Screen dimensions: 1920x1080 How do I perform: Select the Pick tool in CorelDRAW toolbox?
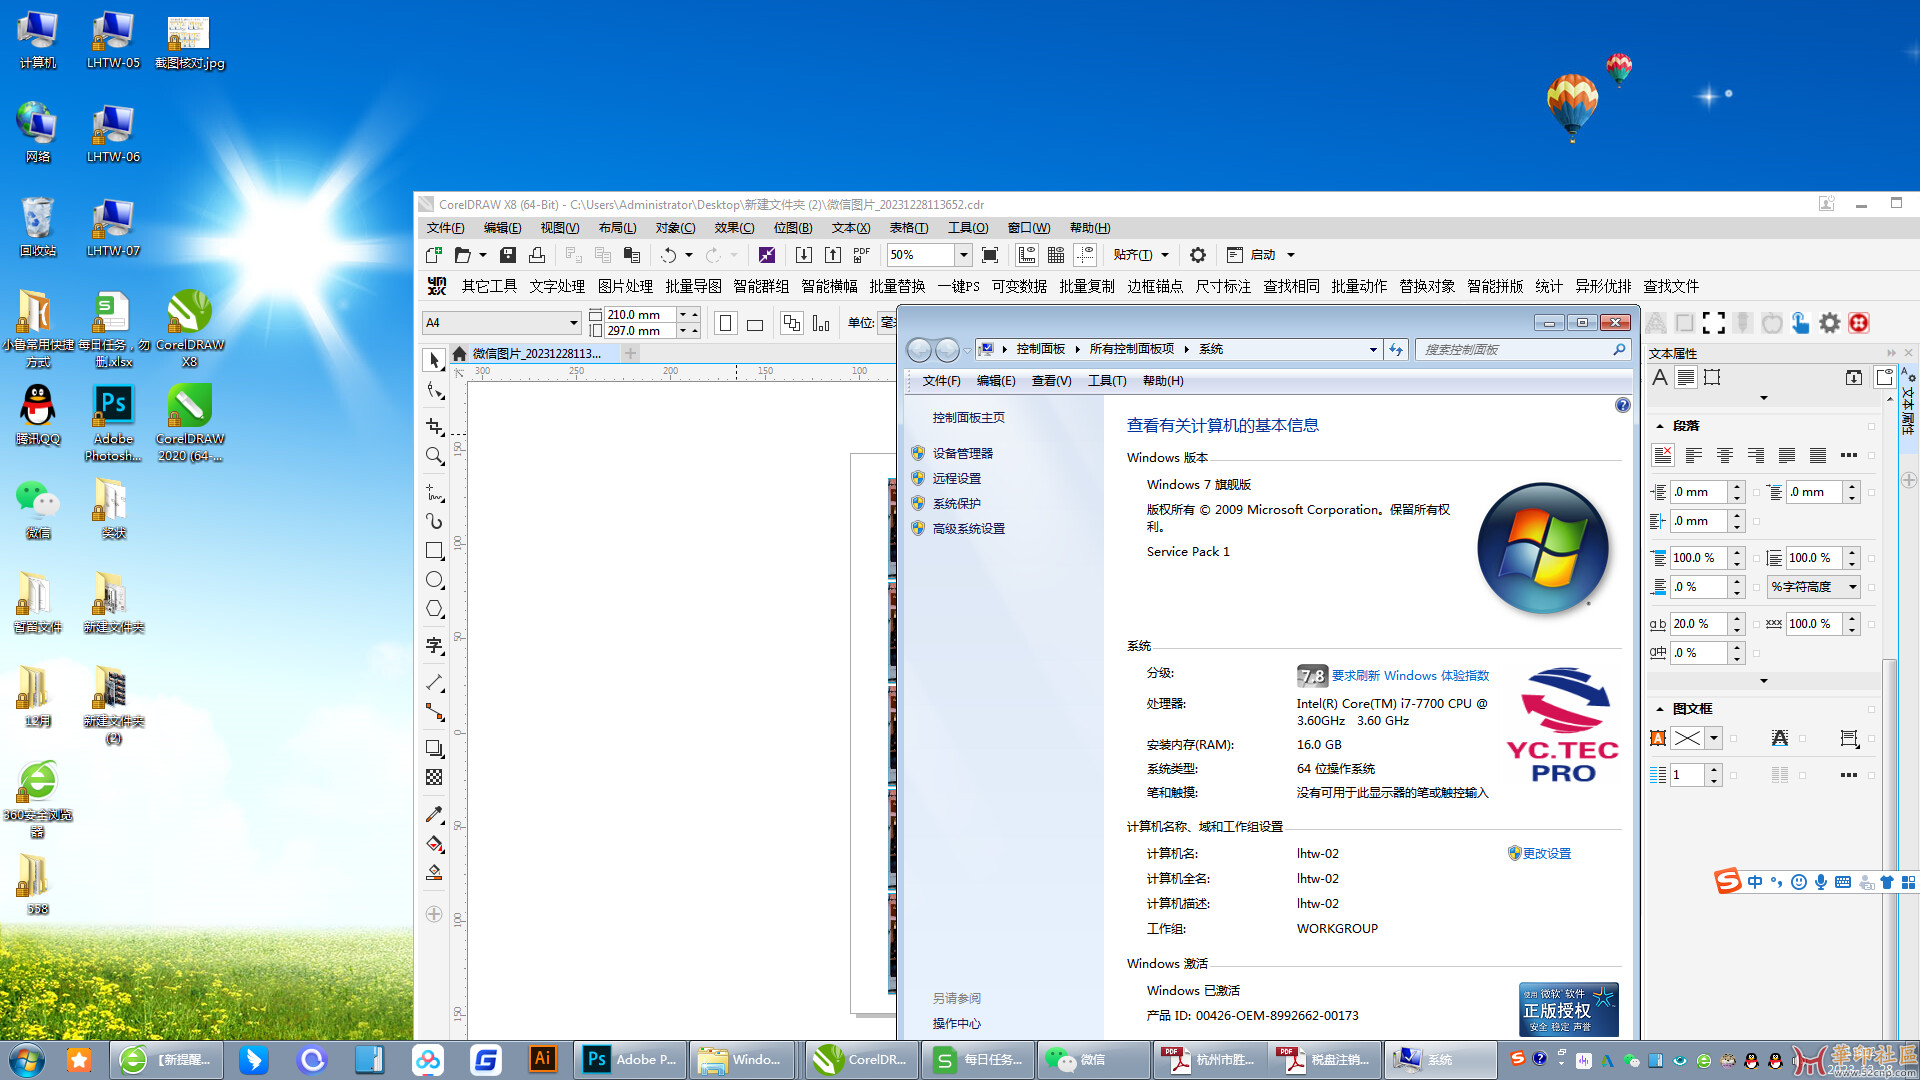tap(434, 359)
